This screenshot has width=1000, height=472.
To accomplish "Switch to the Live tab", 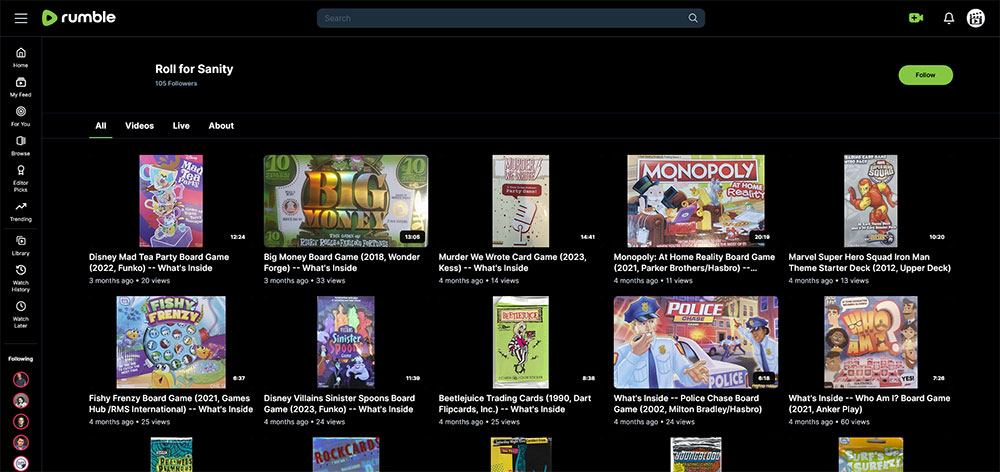I will [181, 126].
